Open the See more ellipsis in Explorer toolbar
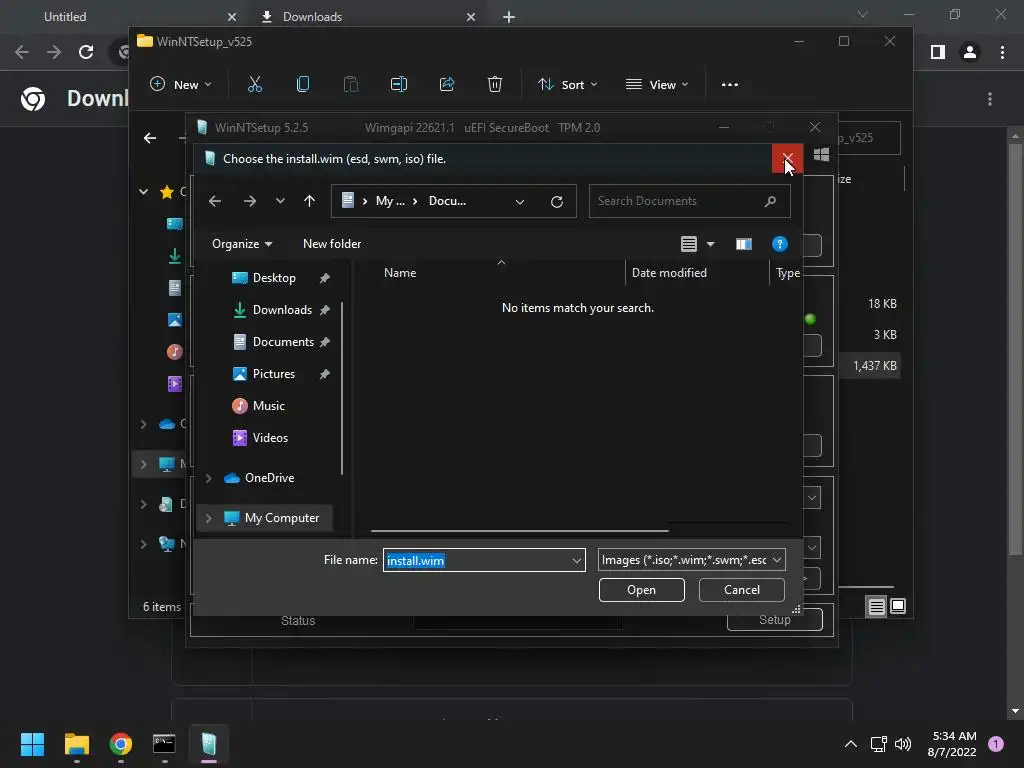Image resolution: width=1024 pixels, height=768 pixels. (729, 84)
